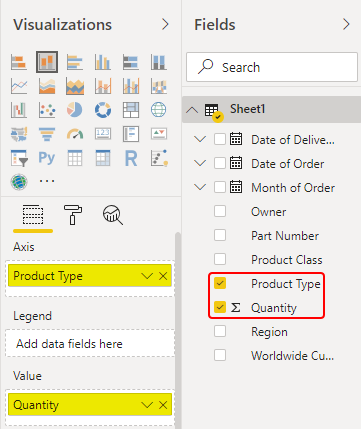Uncheck the Quantity field checkbox

220,307
